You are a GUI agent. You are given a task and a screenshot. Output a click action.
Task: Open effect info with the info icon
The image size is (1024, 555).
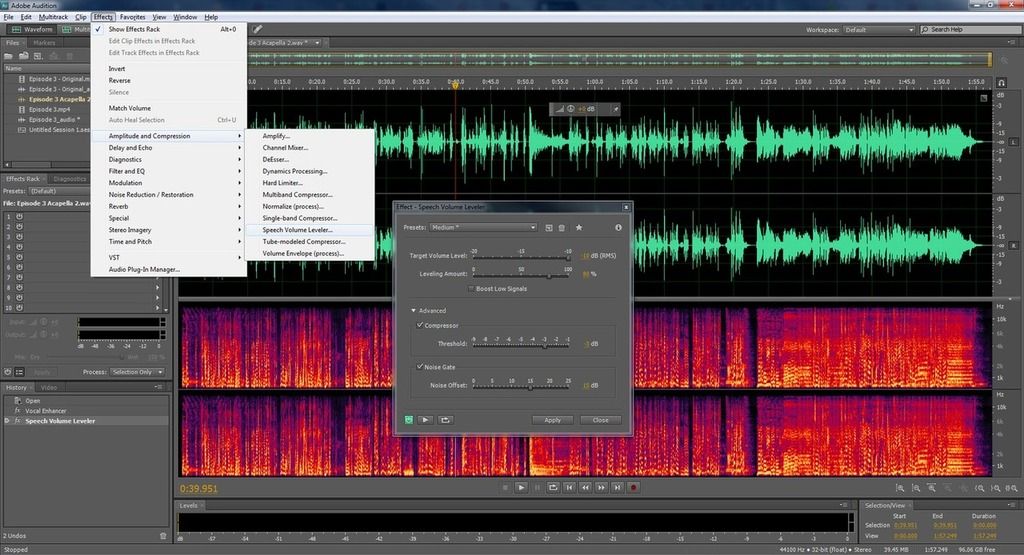618,227
